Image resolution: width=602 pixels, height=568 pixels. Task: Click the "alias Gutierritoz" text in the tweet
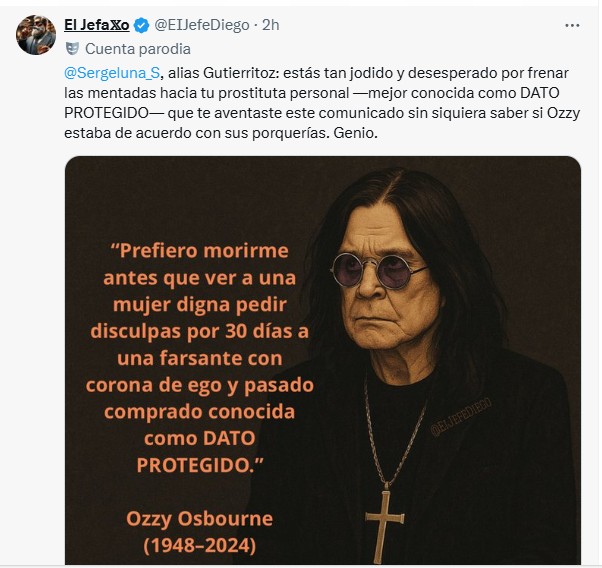pyautogui.click(x=222, y=73)
